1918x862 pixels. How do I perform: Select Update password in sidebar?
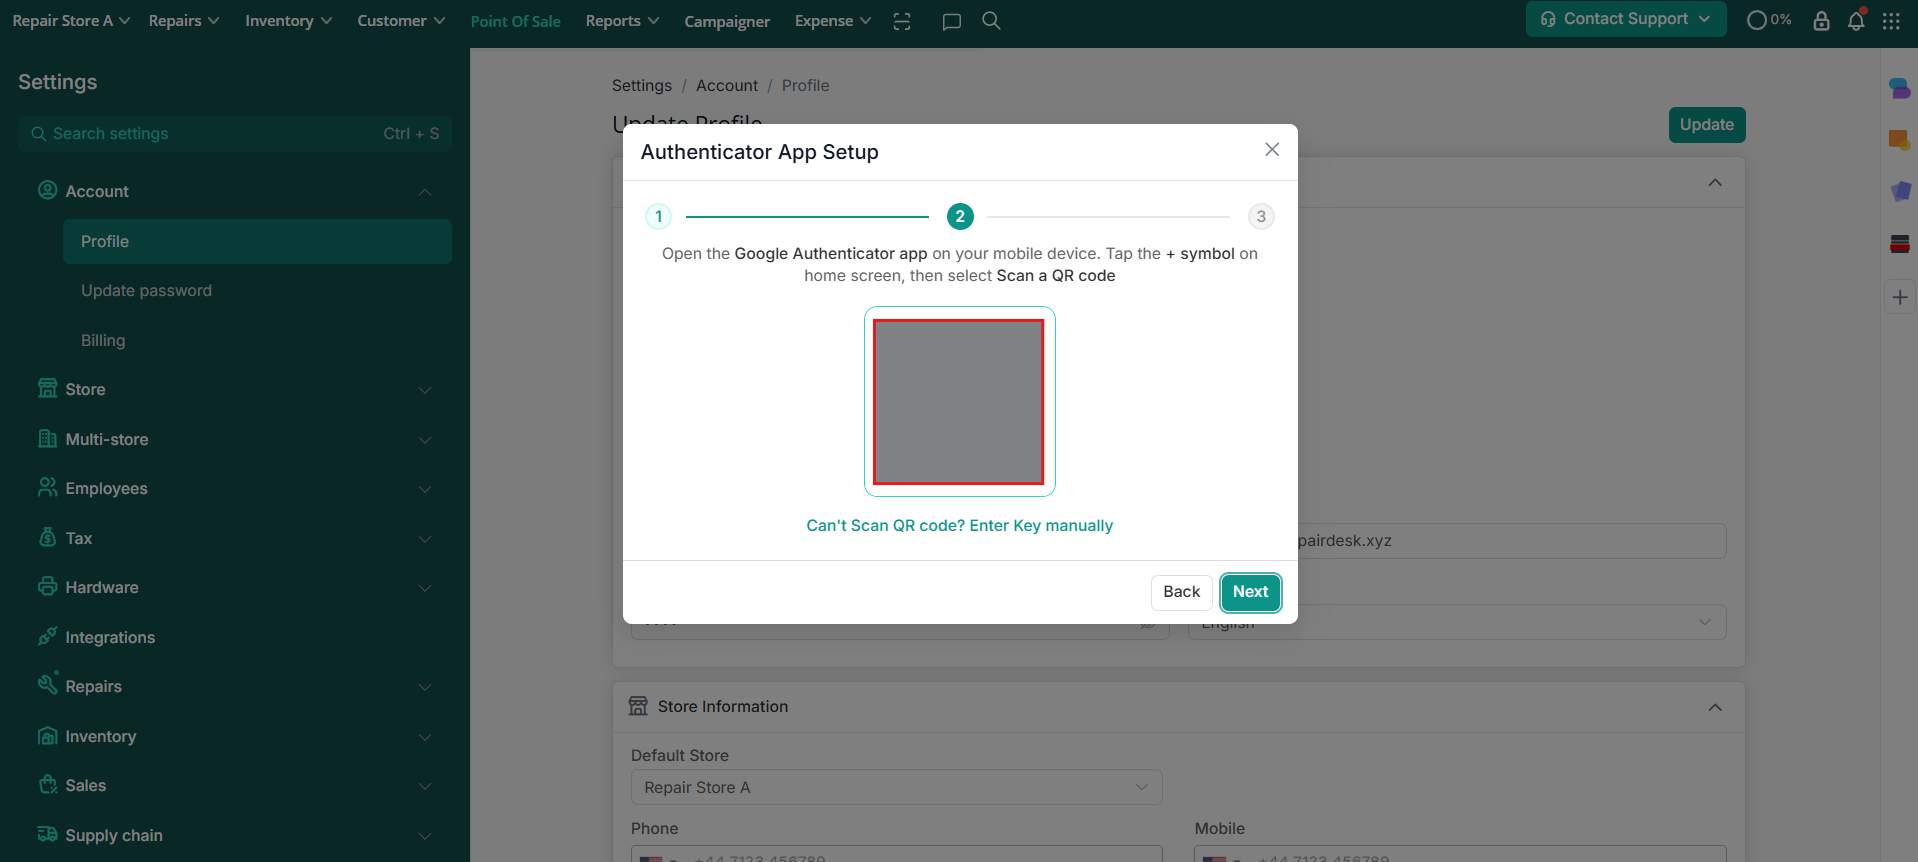tap(146, 291)
